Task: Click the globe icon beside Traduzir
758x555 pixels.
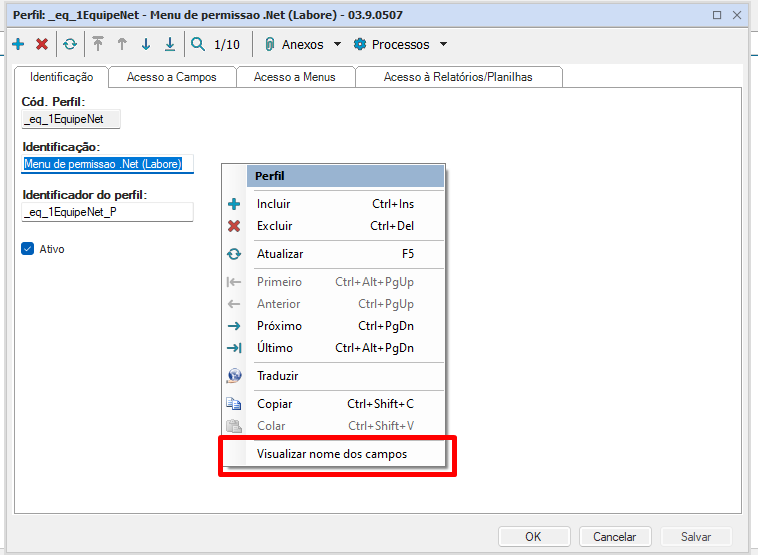Action: click(x=234, y=376)
